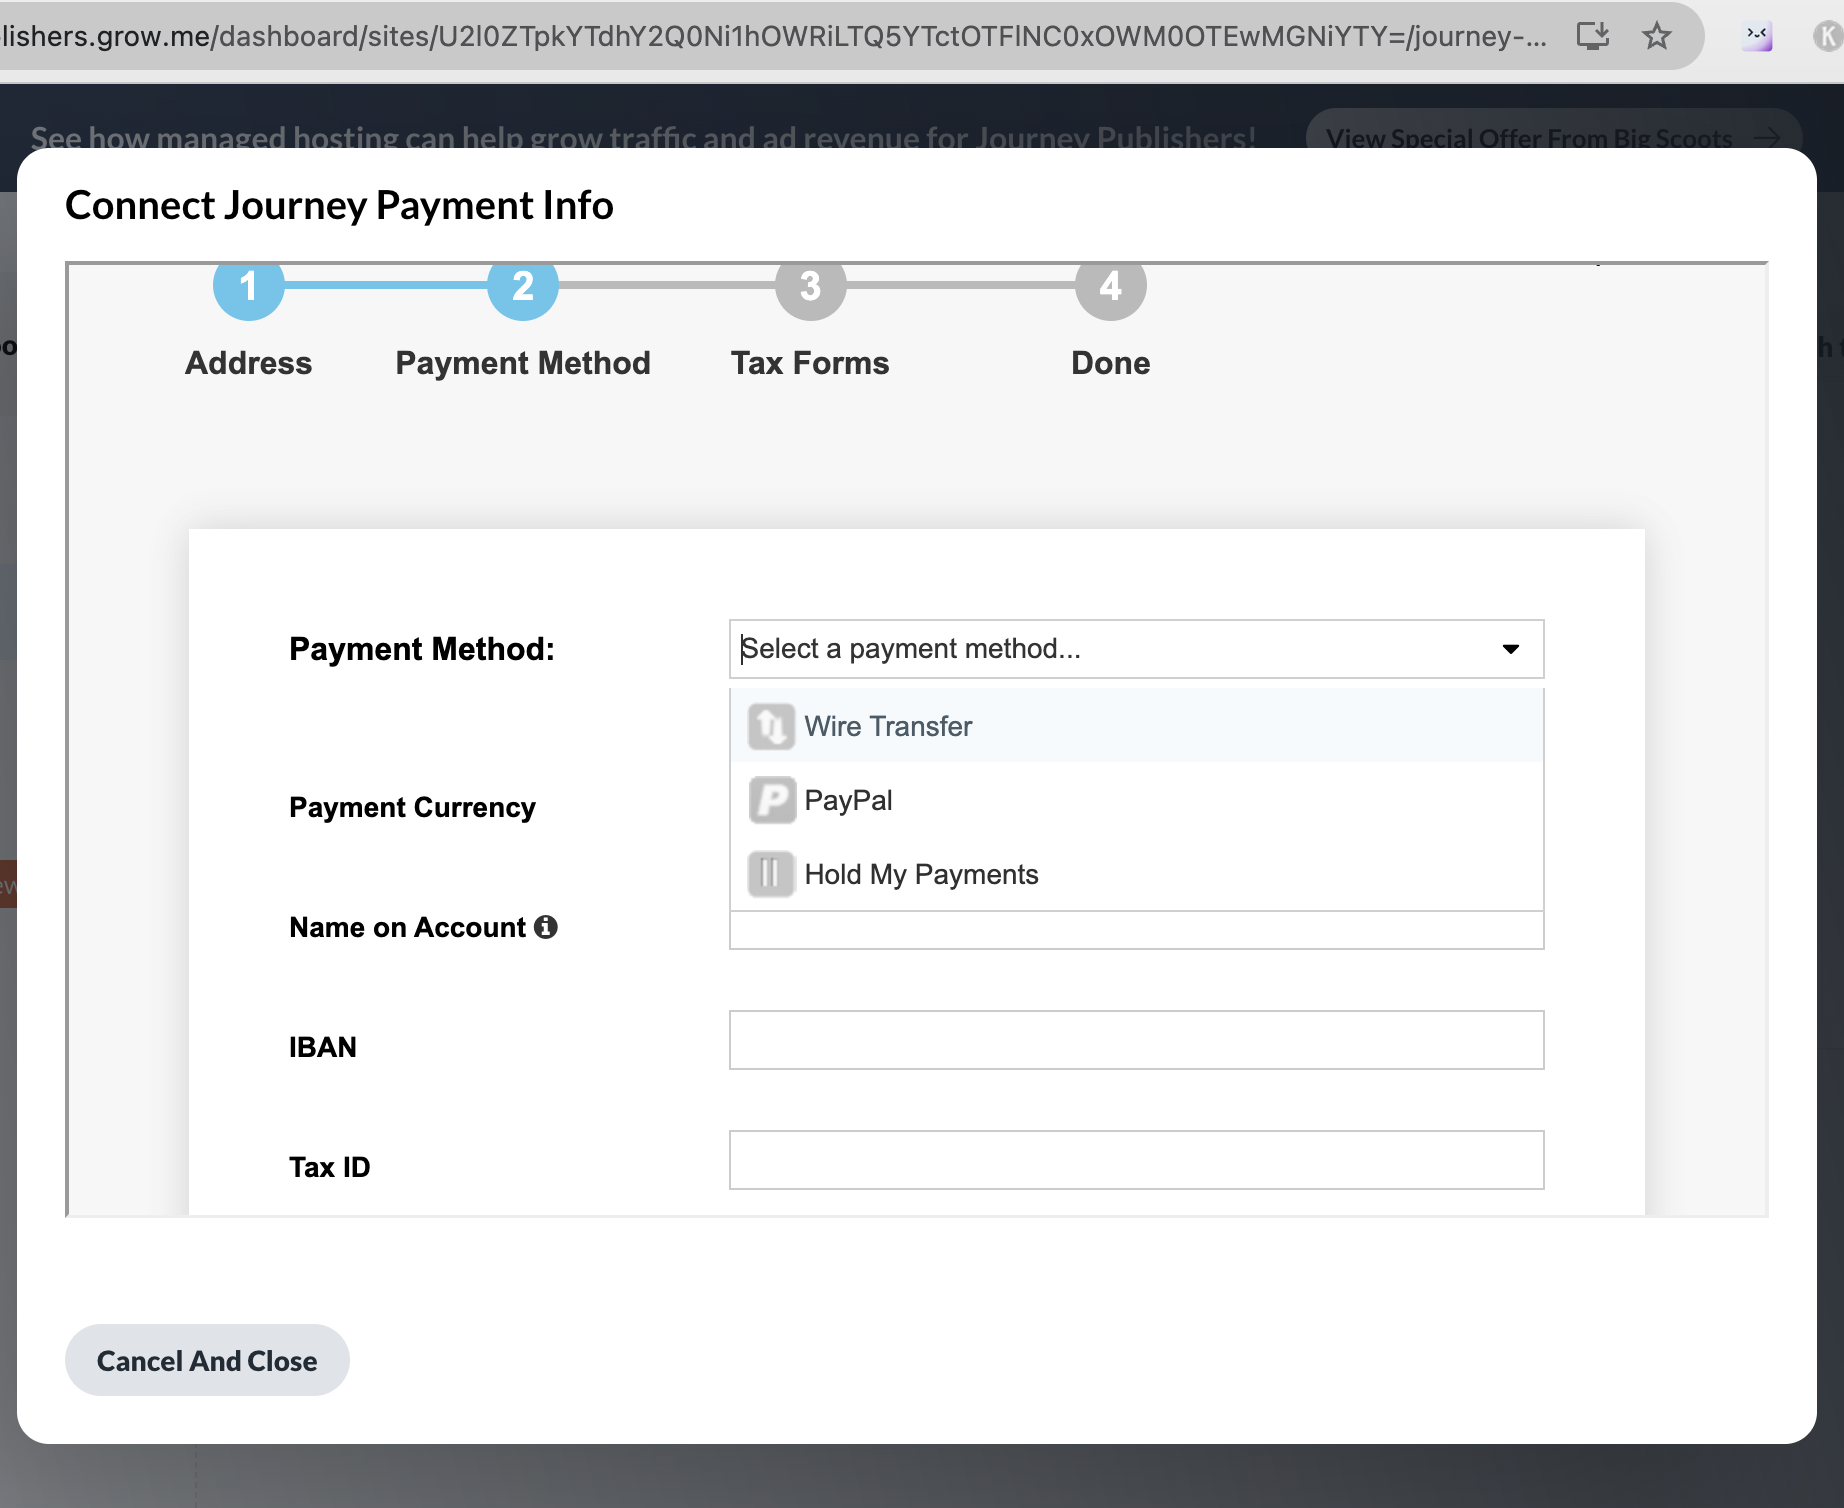This screenshot has width=1844, height=1508.
Task: Click into the Tax ID field
Action: pyautogui.click(x=1136, y=1160)
